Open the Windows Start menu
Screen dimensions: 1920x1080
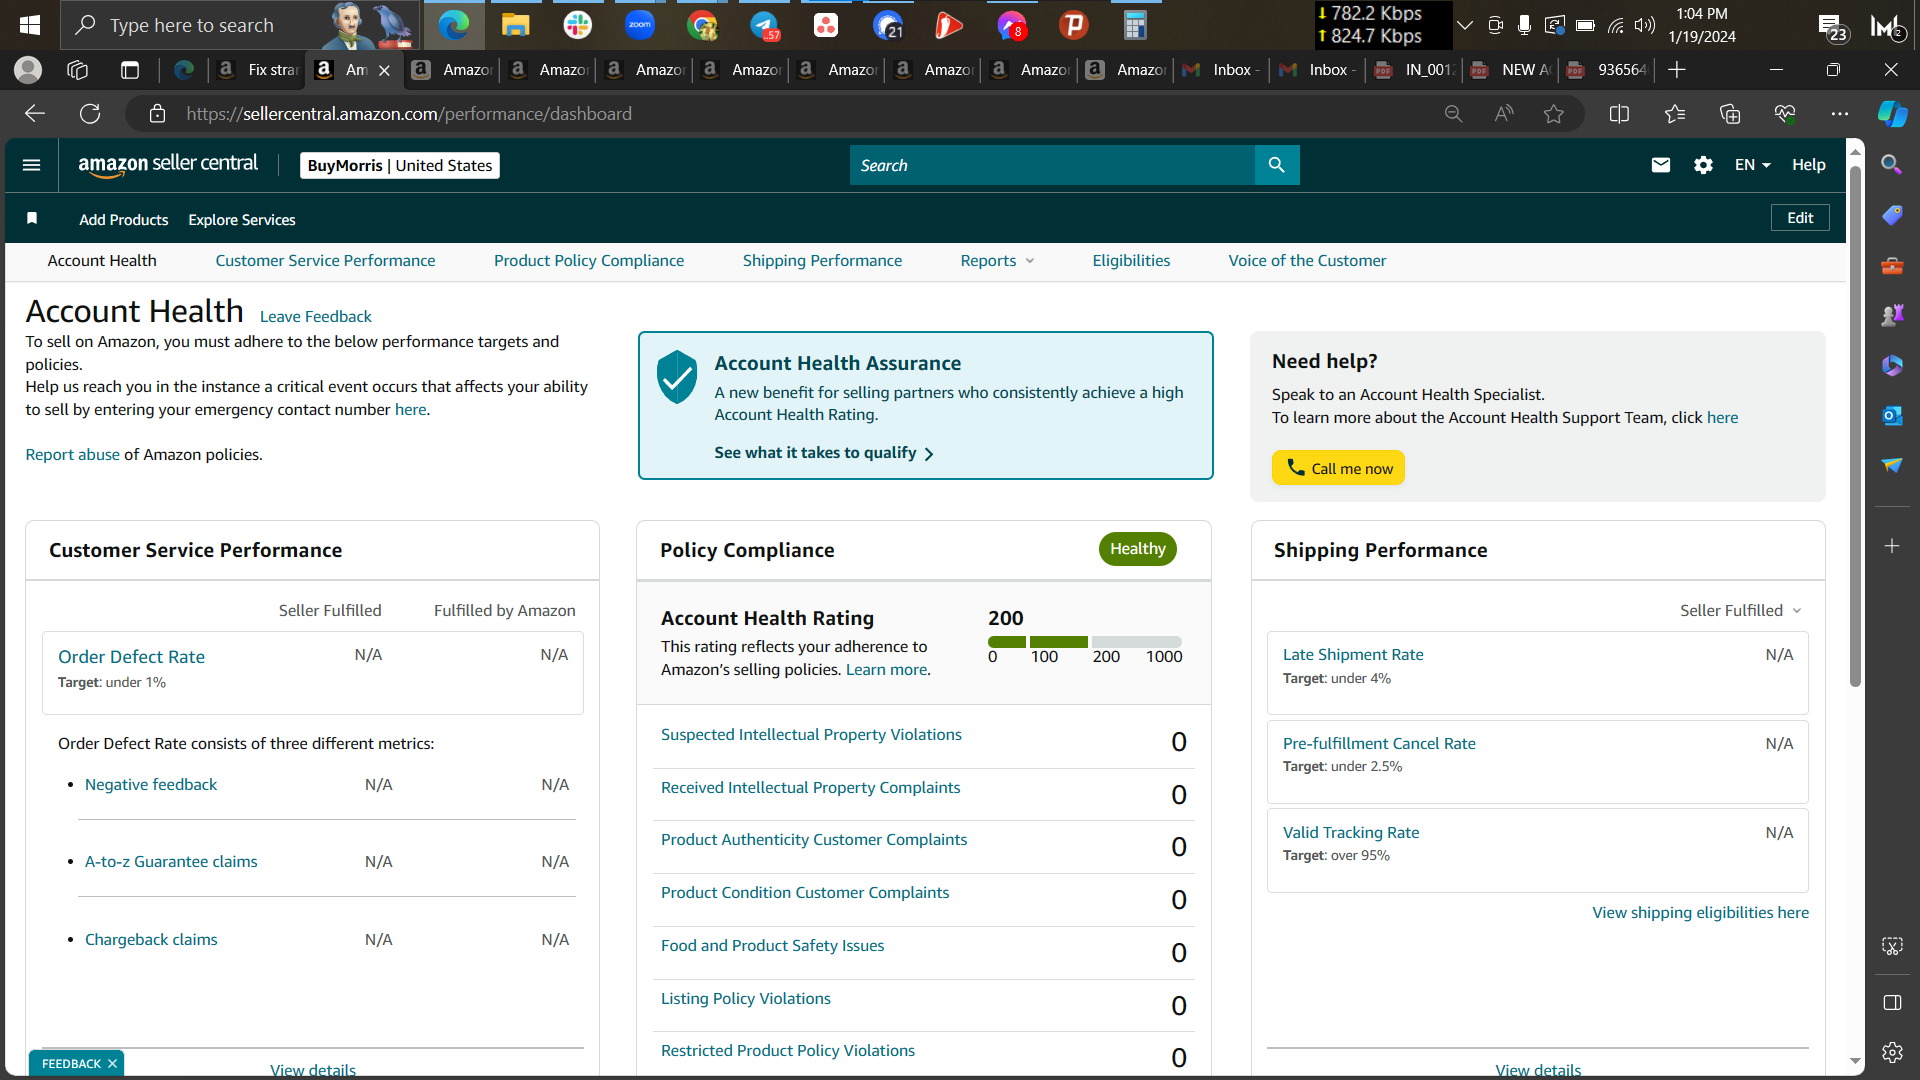(x=30, y=25)
